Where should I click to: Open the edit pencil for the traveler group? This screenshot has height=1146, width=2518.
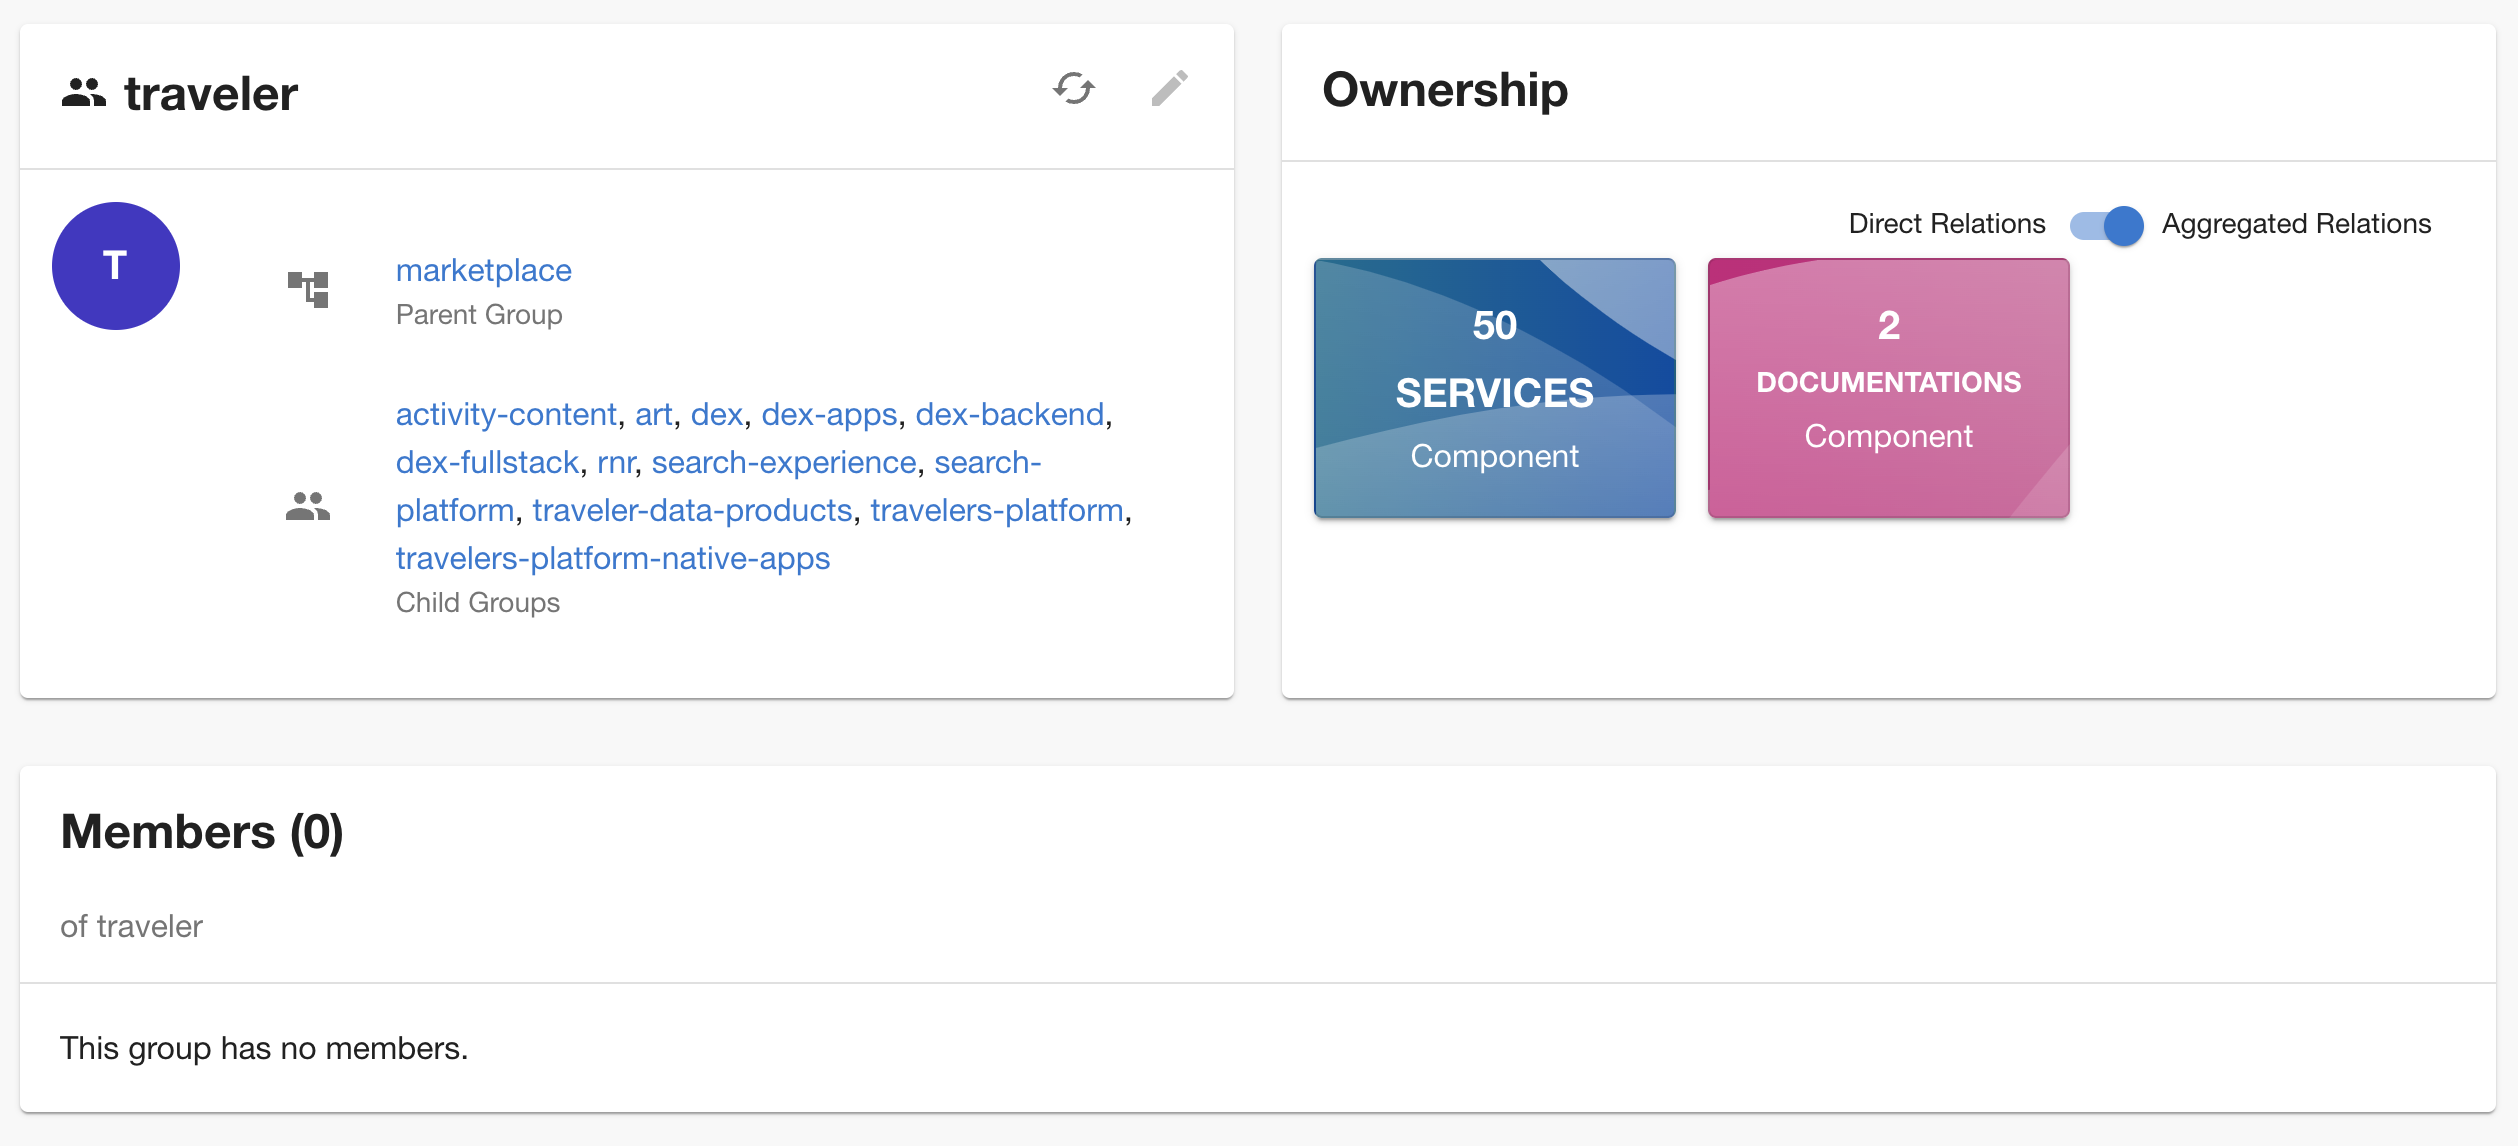pos(1171,89)
